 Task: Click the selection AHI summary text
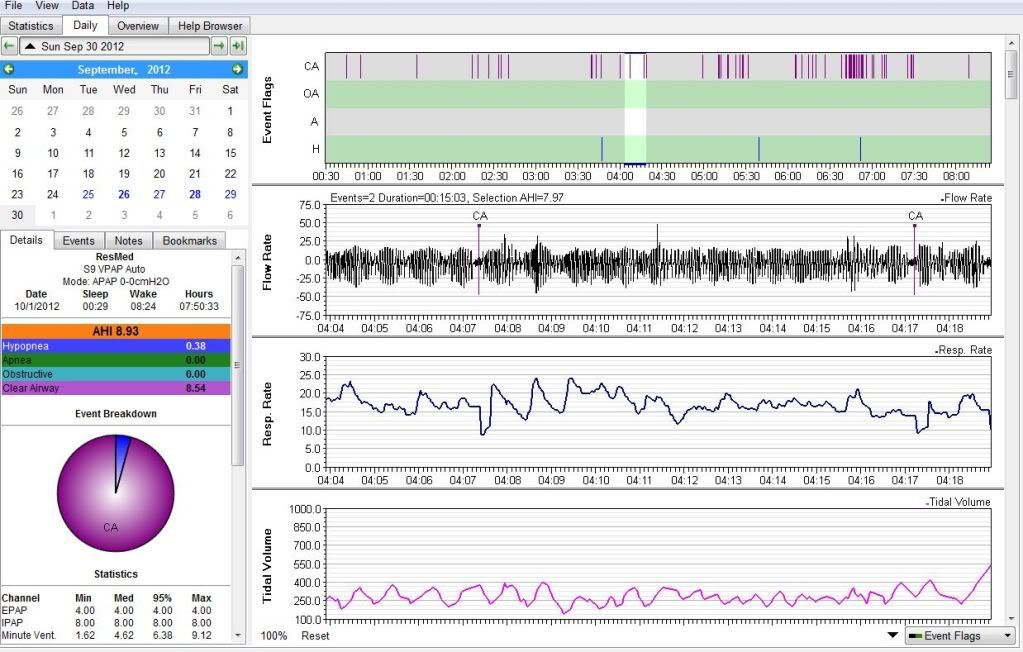[447, 198]
